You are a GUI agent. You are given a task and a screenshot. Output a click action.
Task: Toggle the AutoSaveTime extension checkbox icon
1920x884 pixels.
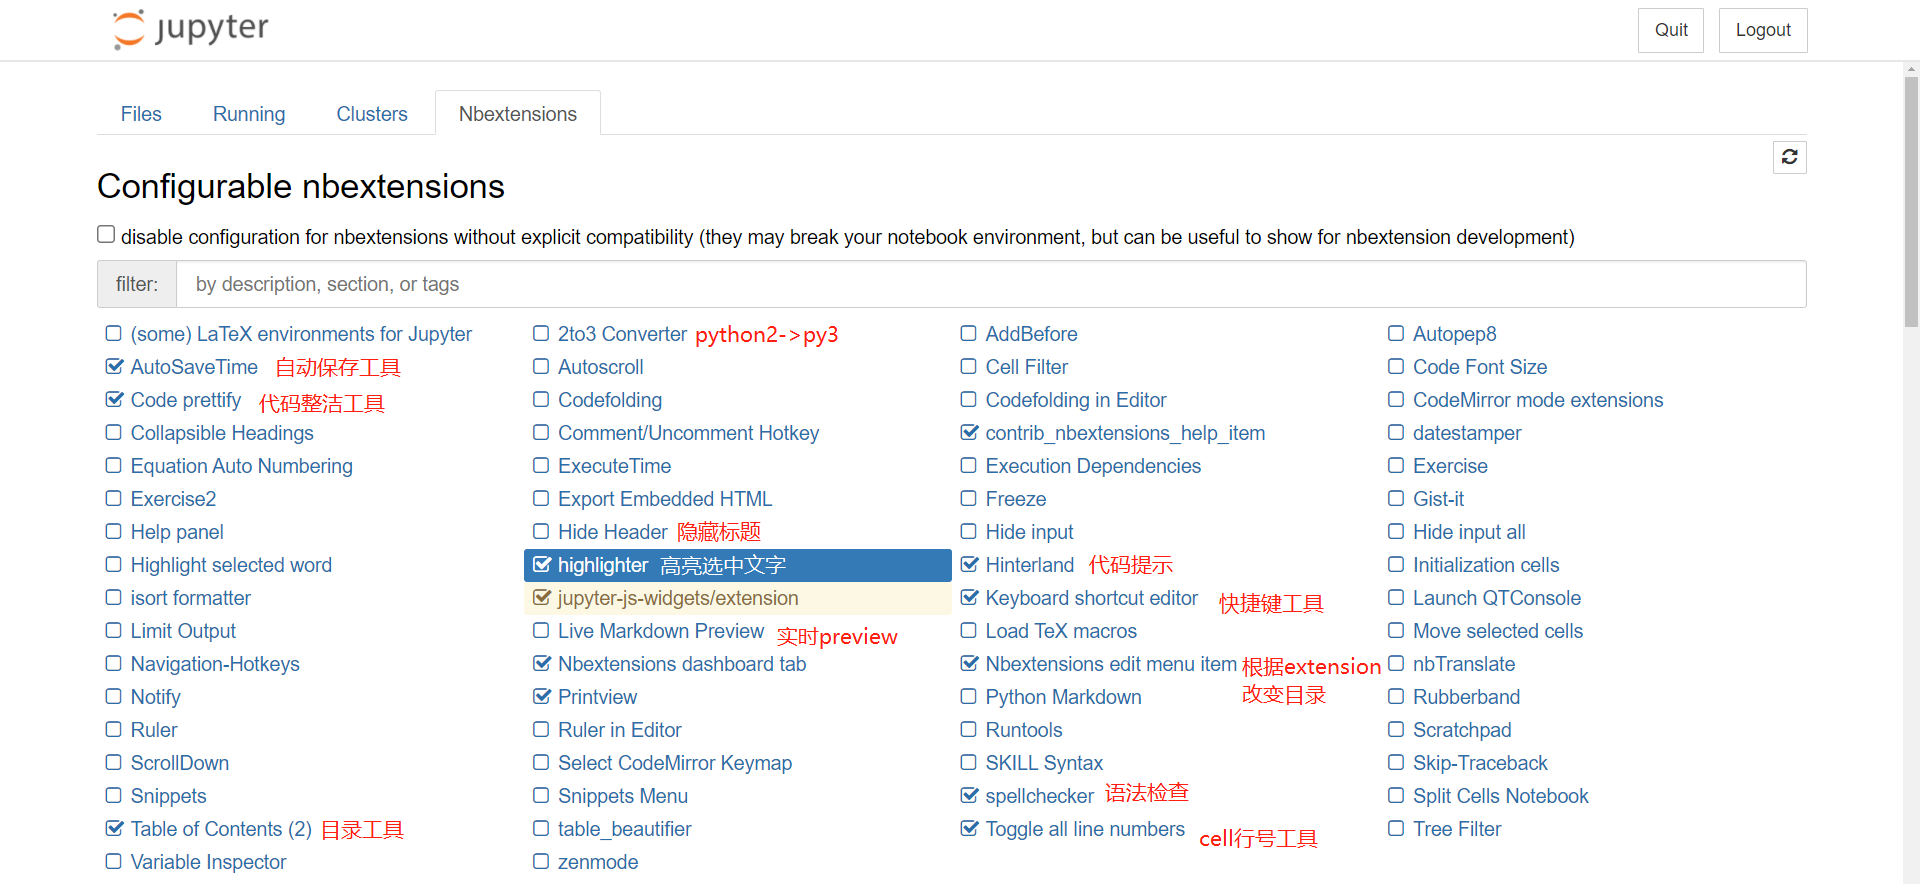click(114, 367)
